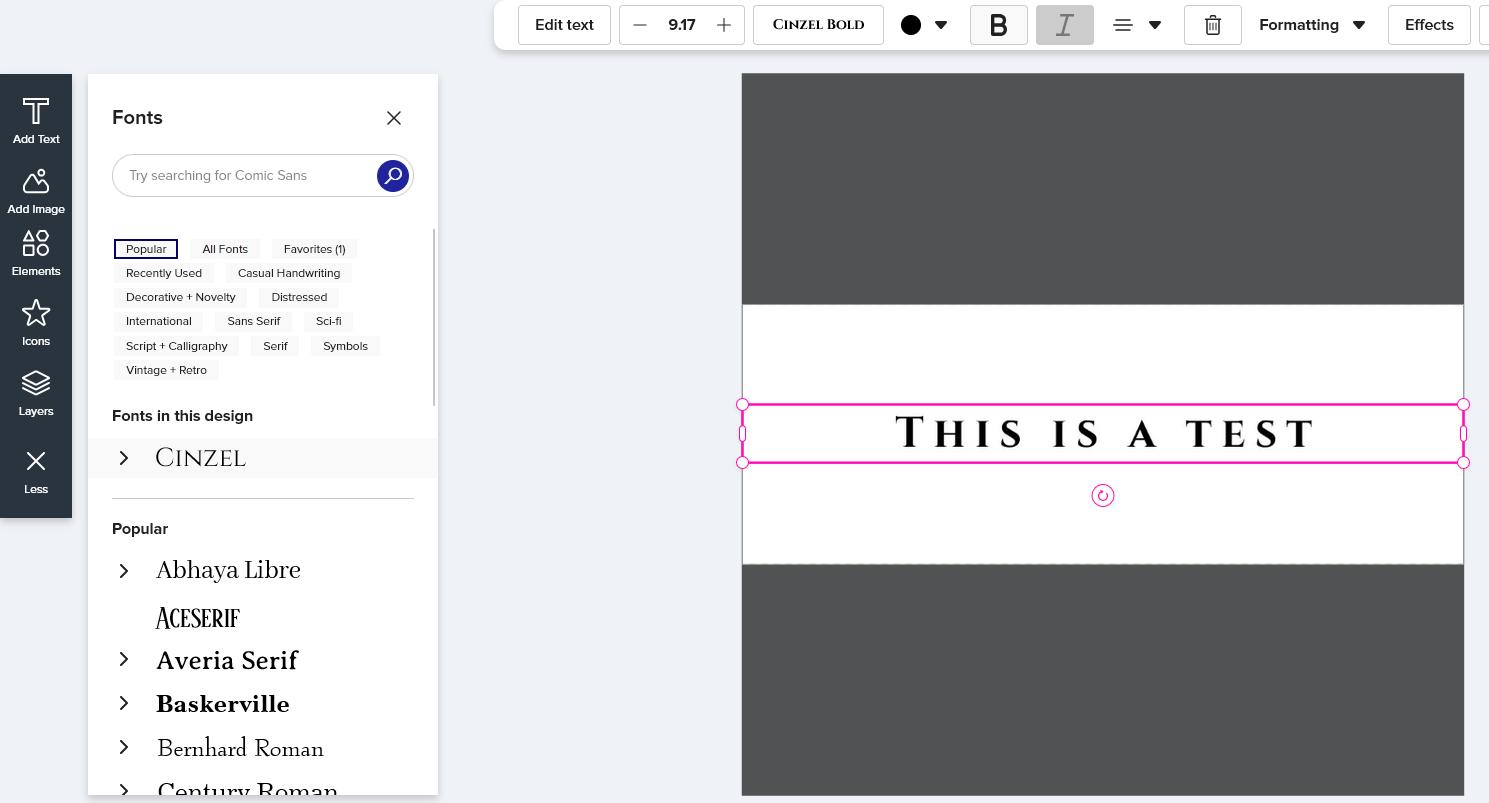This screenshot has height=803, width=1489.
Task: Expand the Cinzel font variants
Action: [x=124, y=458]
